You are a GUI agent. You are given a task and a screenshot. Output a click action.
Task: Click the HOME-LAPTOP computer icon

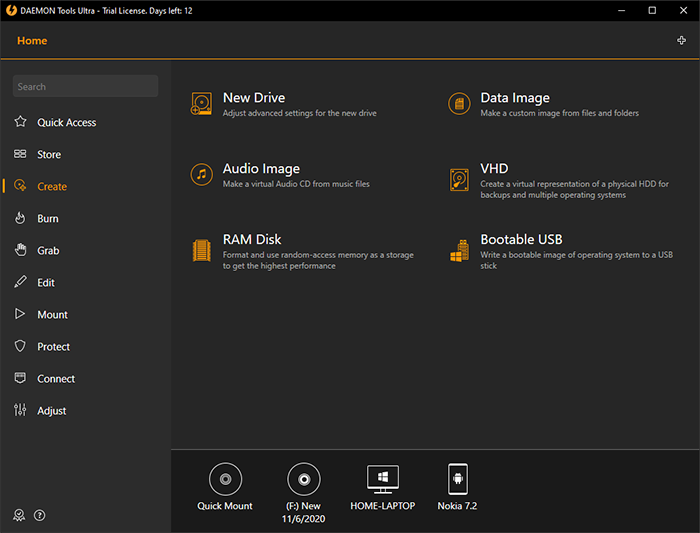tap(383, 479)
